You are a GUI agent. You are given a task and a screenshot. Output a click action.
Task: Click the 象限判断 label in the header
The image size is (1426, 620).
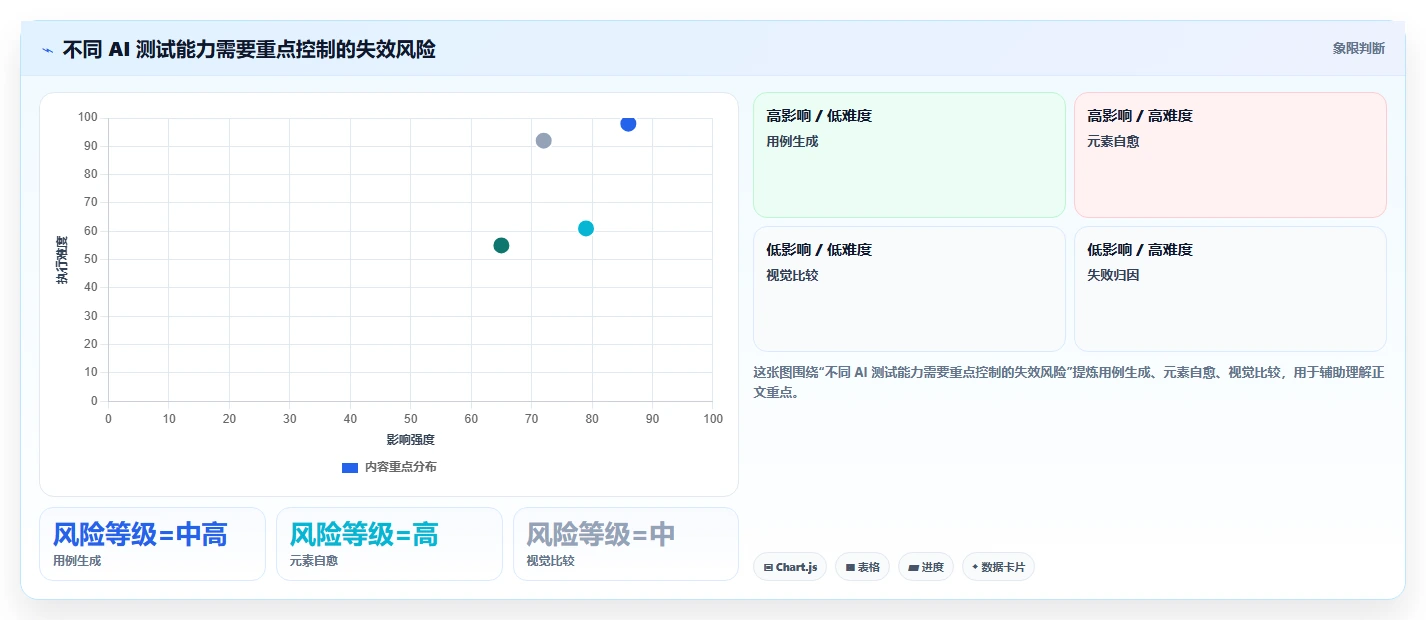(x=1359, y=48)
